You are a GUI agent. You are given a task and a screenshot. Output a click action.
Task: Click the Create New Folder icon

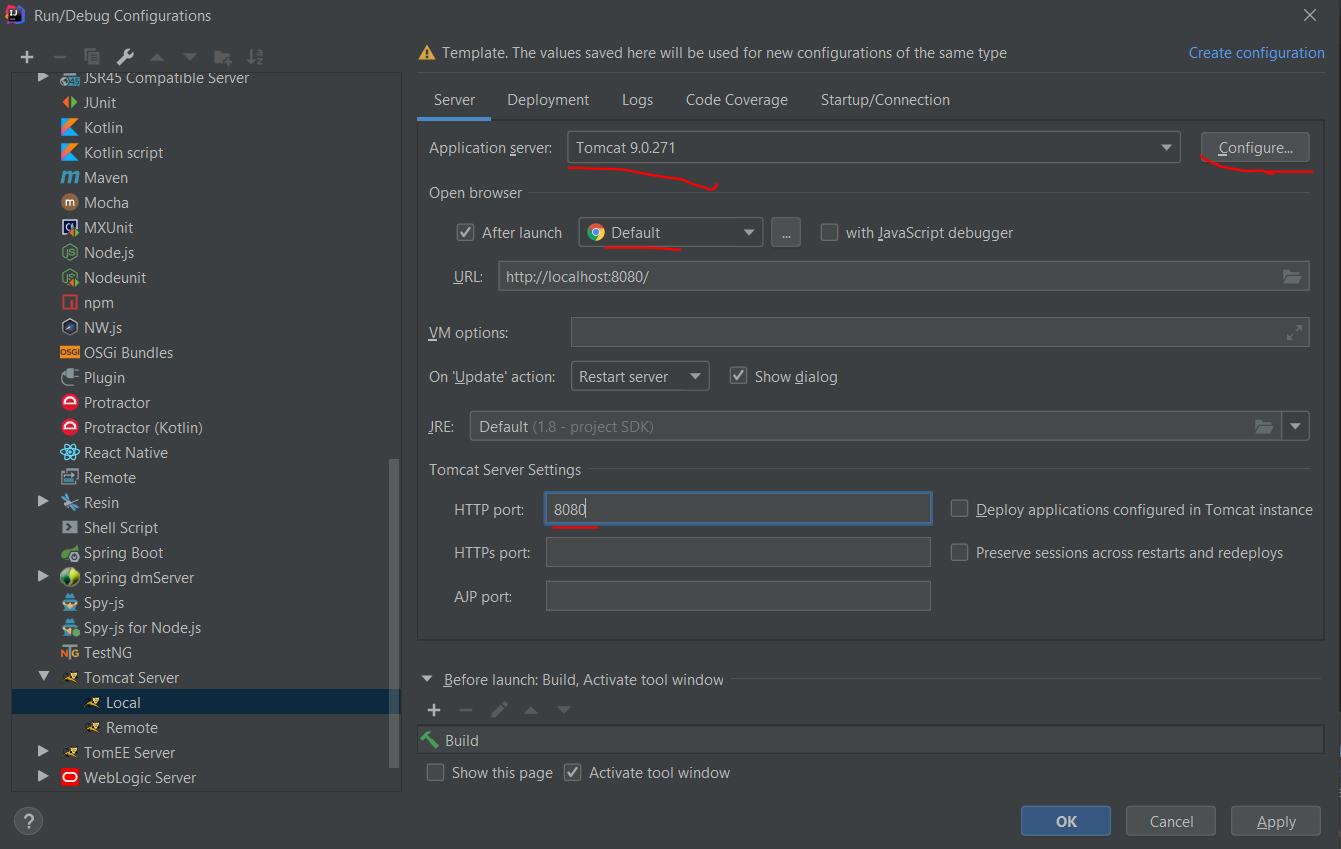click(223, 57)
